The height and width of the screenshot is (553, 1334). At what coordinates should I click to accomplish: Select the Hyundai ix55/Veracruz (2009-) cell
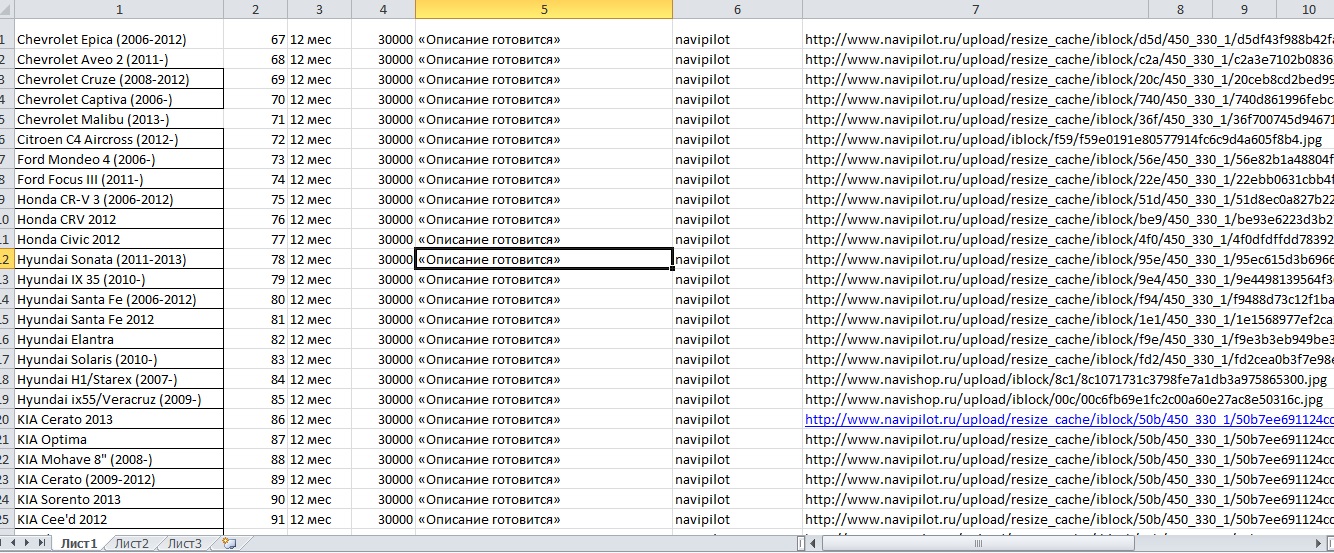click(x=119, y=399)
